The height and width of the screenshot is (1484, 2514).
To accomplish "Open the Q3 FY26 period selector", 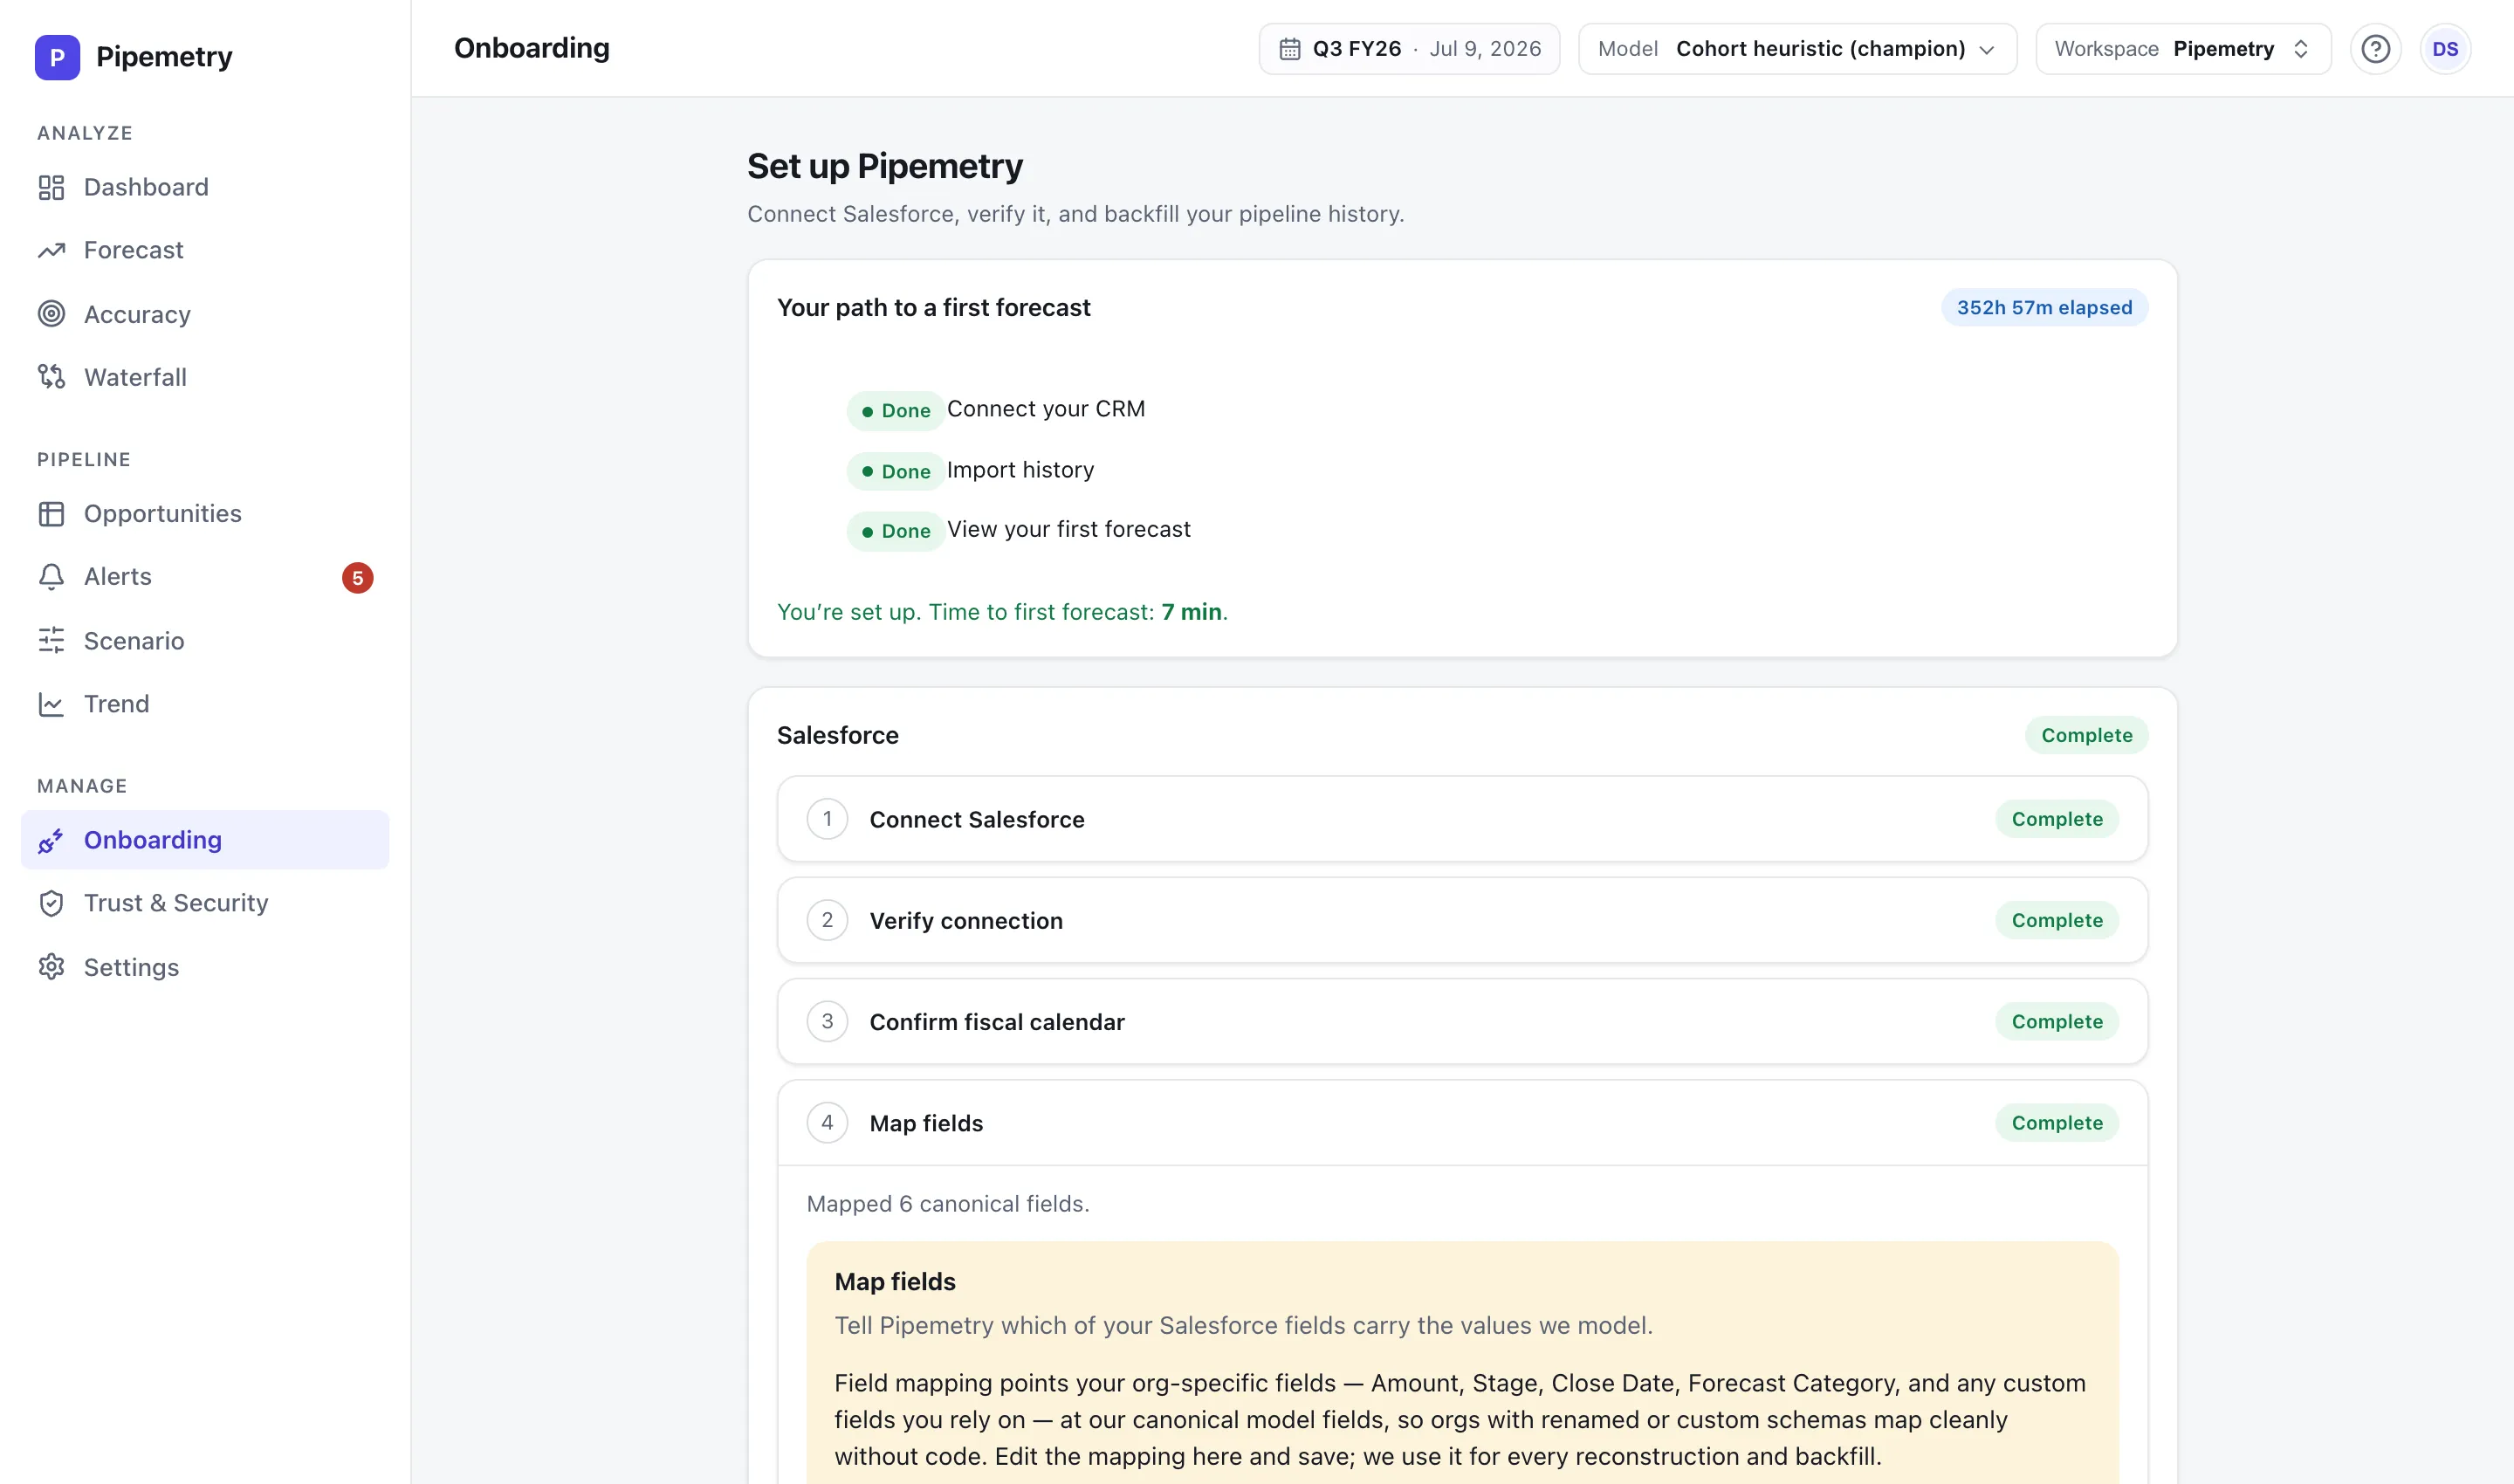I will pyautogui.click(x=1409, y=49).
